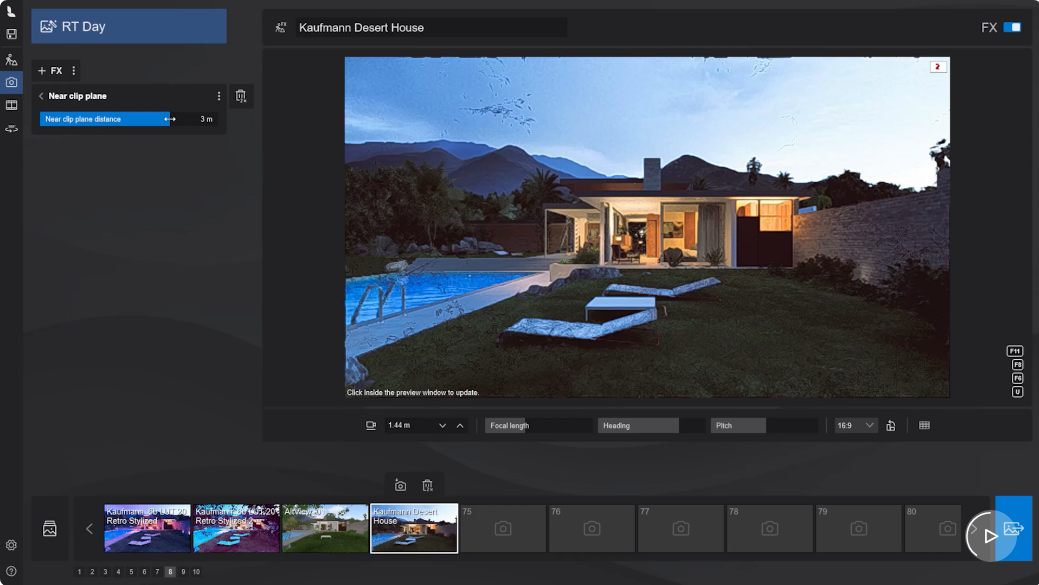Switch to Build mode icon
Image resolution: width=1039 pixels, height=585 pixels.
pos(11,60)
